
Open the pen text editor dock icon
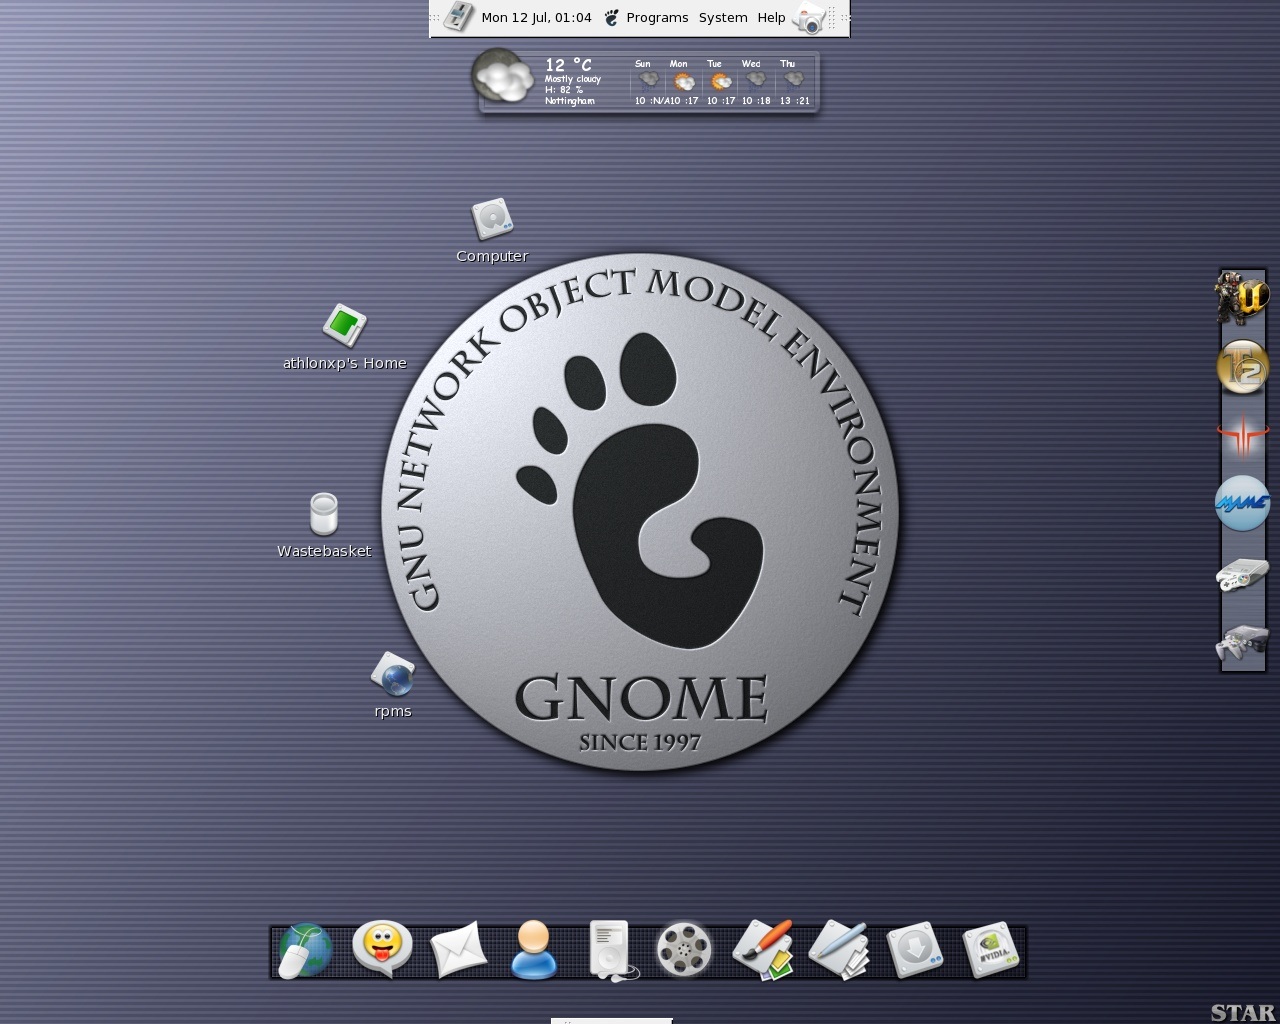click(x=838, y=950)
